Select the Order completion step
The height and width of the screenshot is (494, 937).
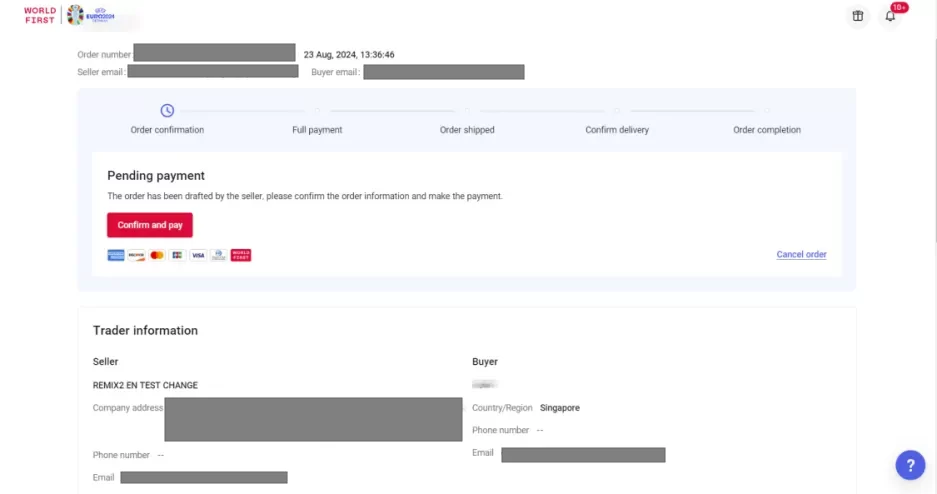pyautogui.click(x=767, y=129)
